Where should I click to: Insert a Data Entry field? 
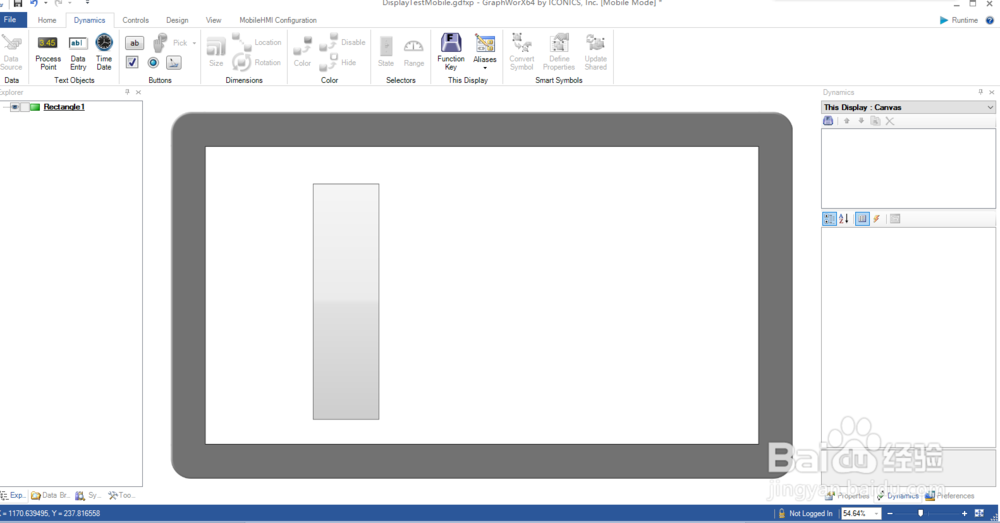coord(78,52)
